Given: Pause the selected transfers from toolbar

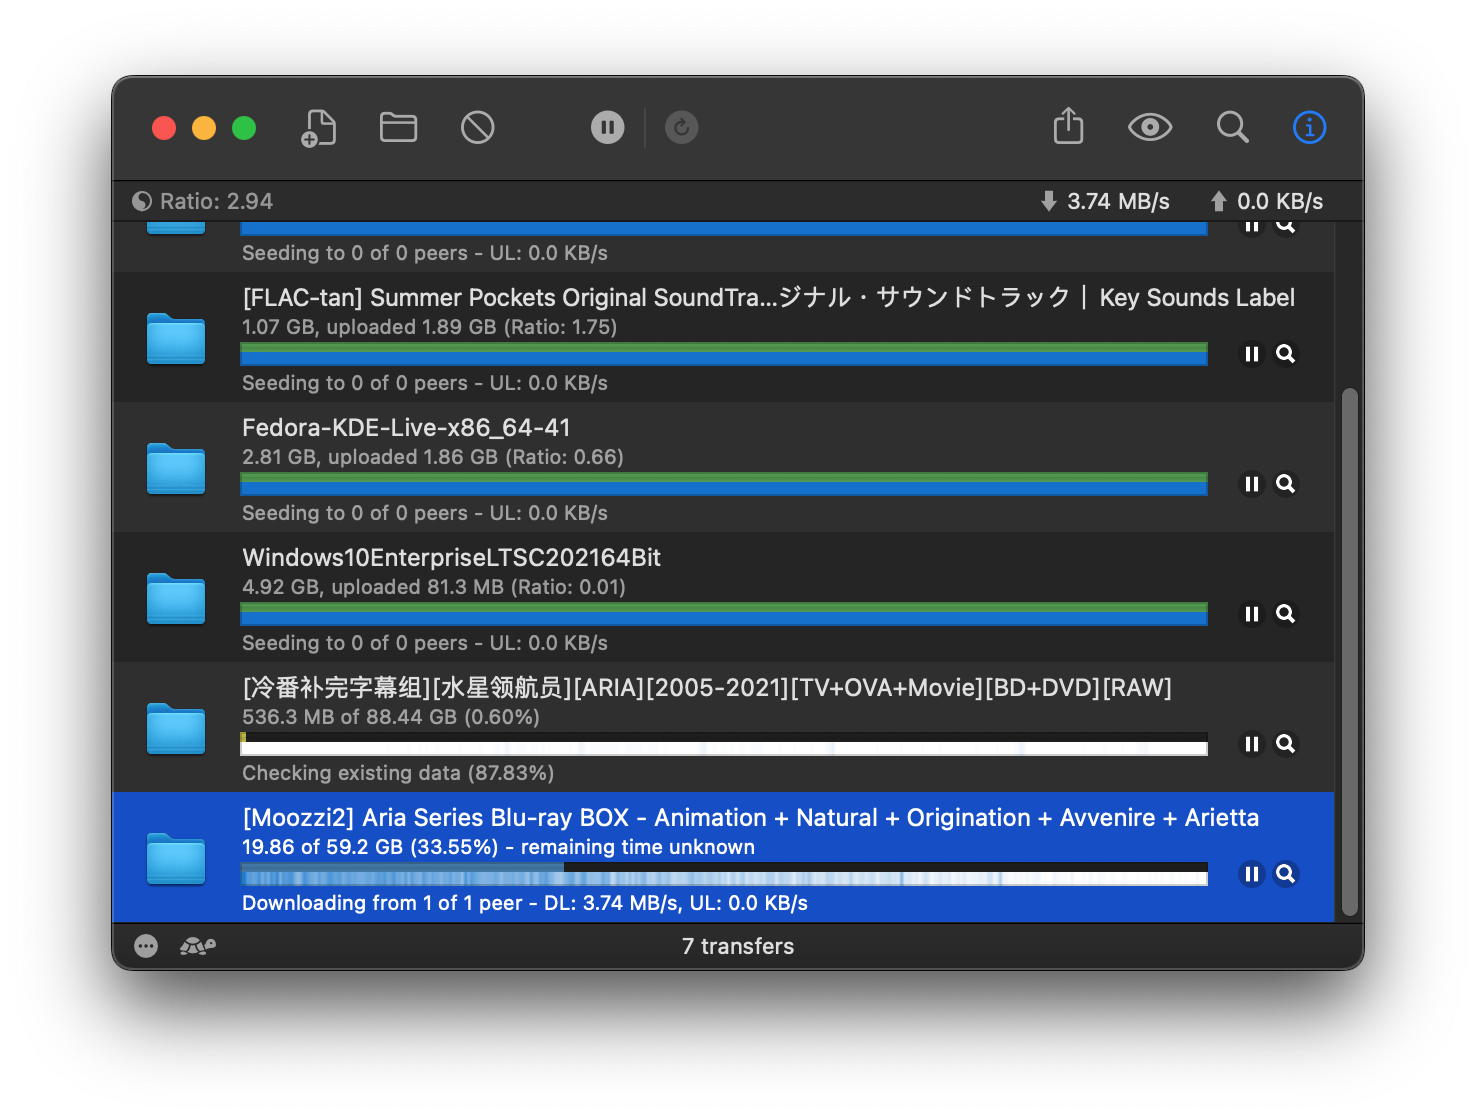Looking at the screenshot, I should [x=607, y=128].
